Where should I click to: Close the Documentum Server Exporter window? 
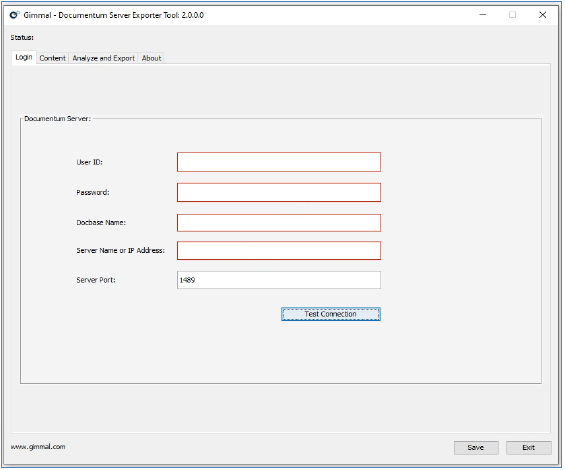tap(542, 15)
